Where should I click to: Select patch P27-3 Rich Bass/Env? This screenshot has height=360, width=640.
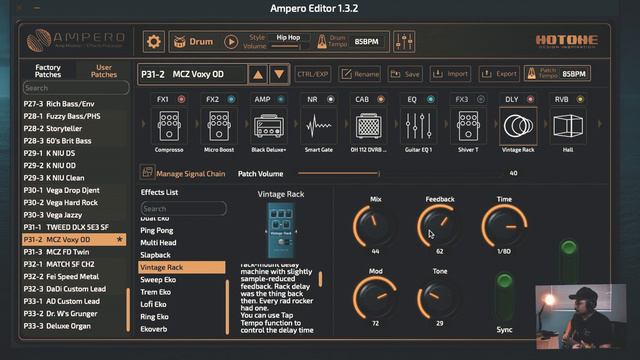74,104
